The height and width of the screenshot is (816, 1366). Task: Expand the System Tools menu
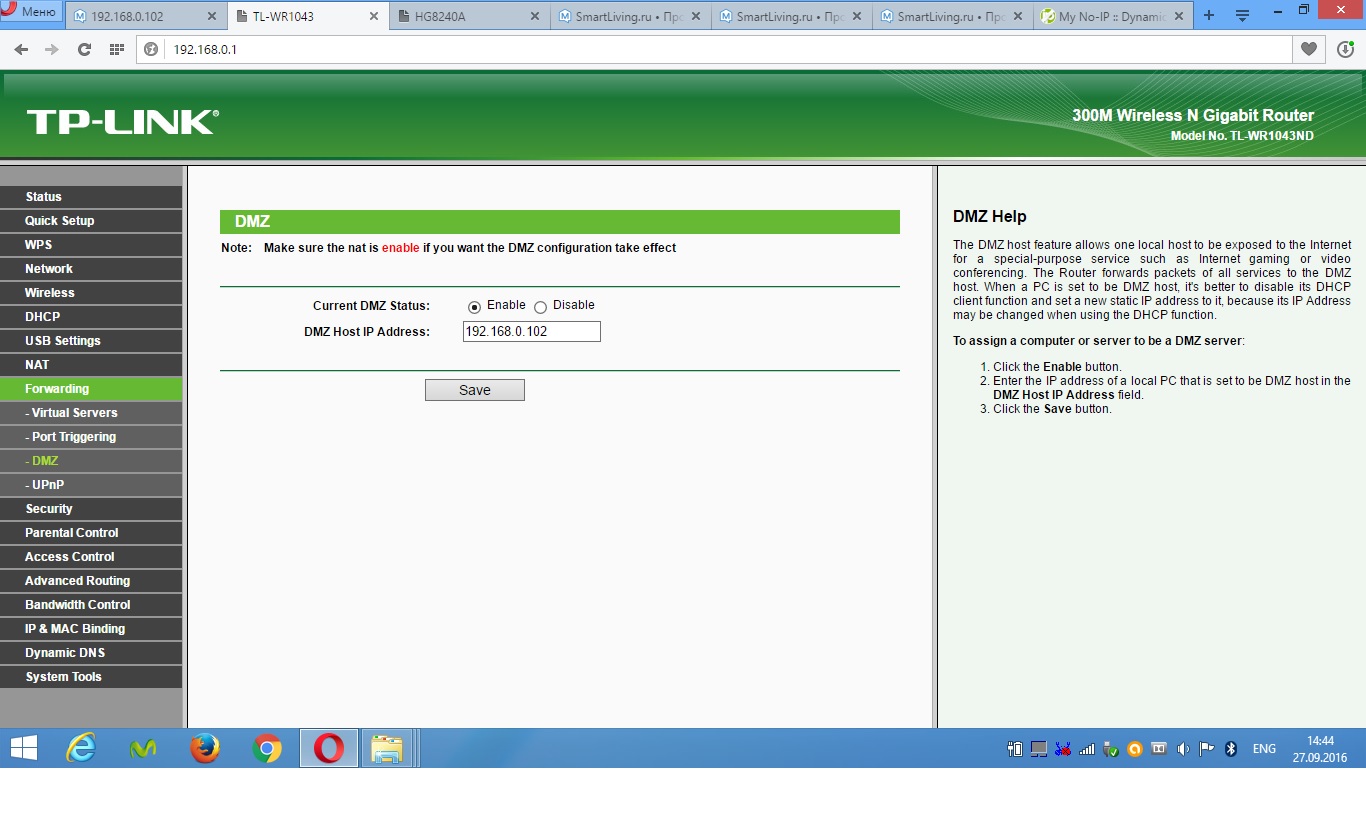(91, 677)
